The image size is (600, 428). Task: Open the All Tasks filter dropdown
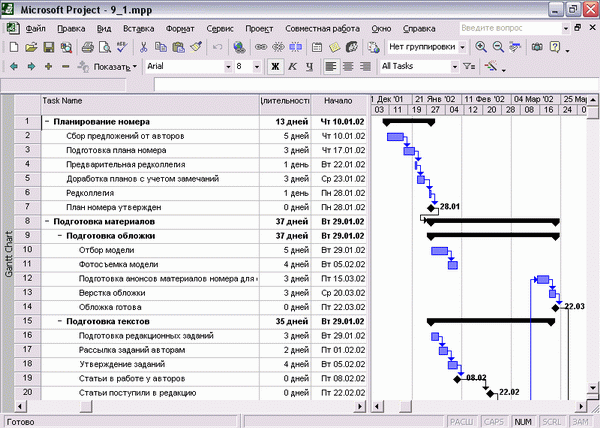(x=454, y=67)
